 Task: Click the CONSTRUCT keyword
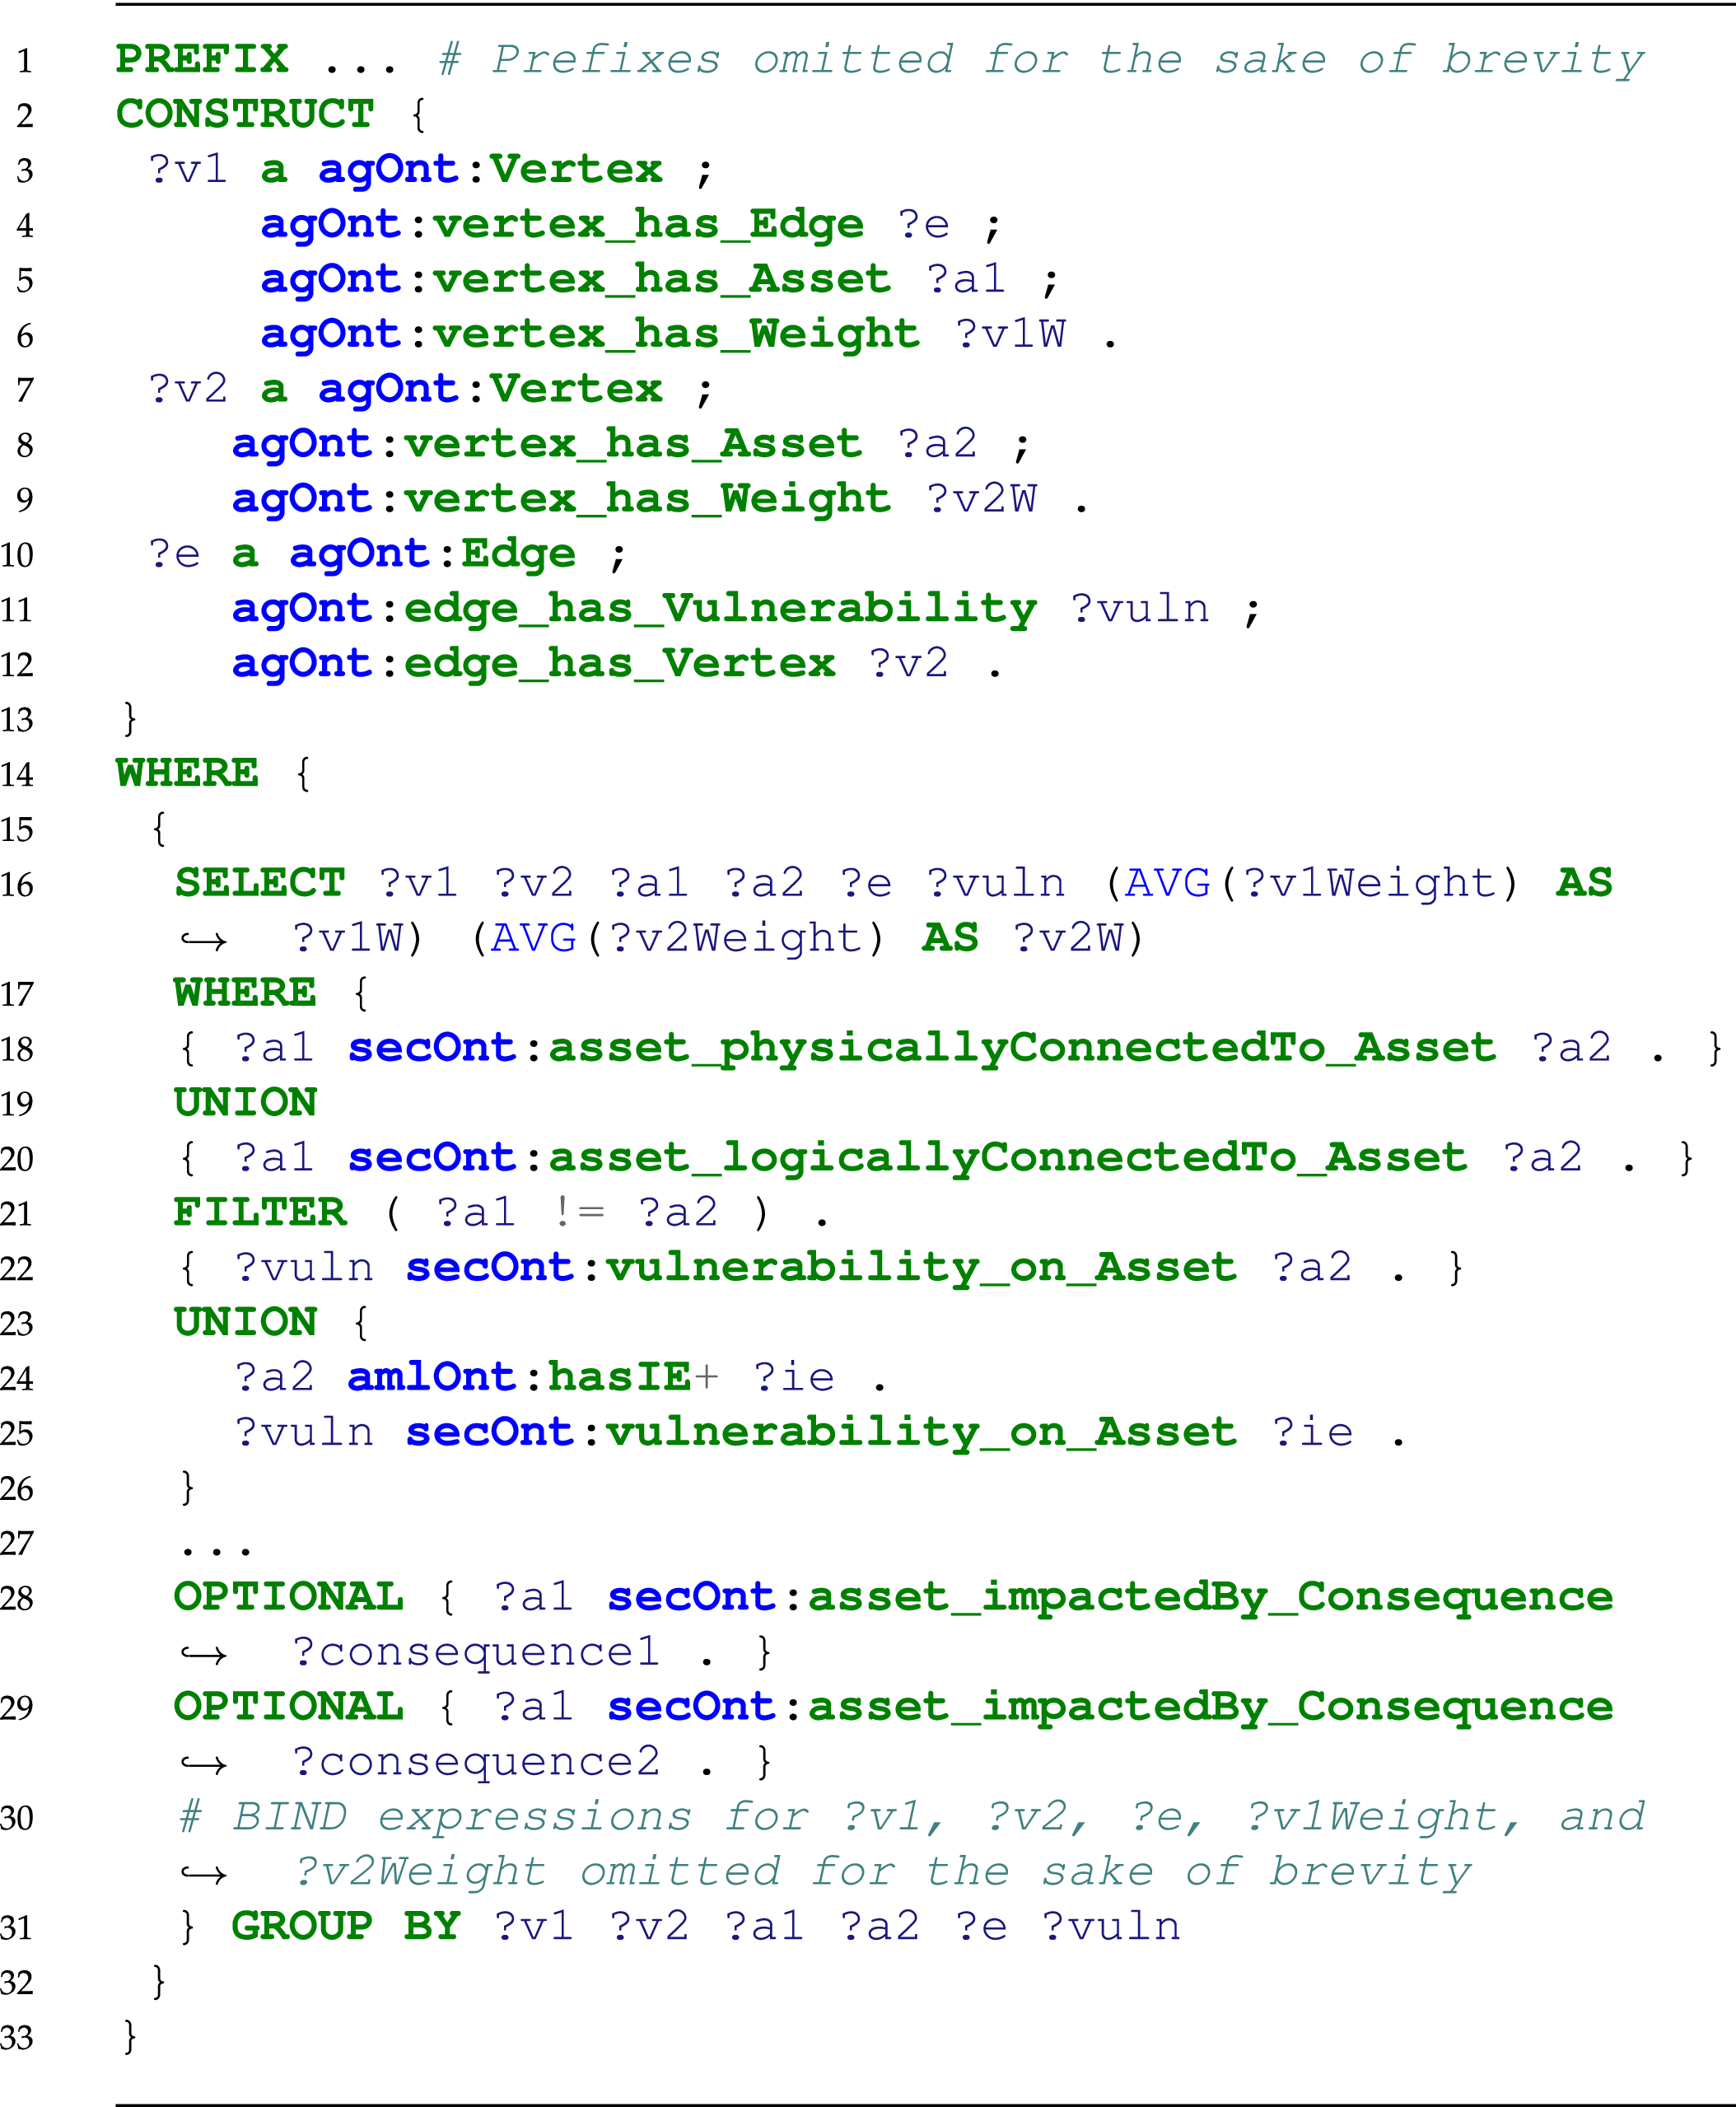click(245, 114)
